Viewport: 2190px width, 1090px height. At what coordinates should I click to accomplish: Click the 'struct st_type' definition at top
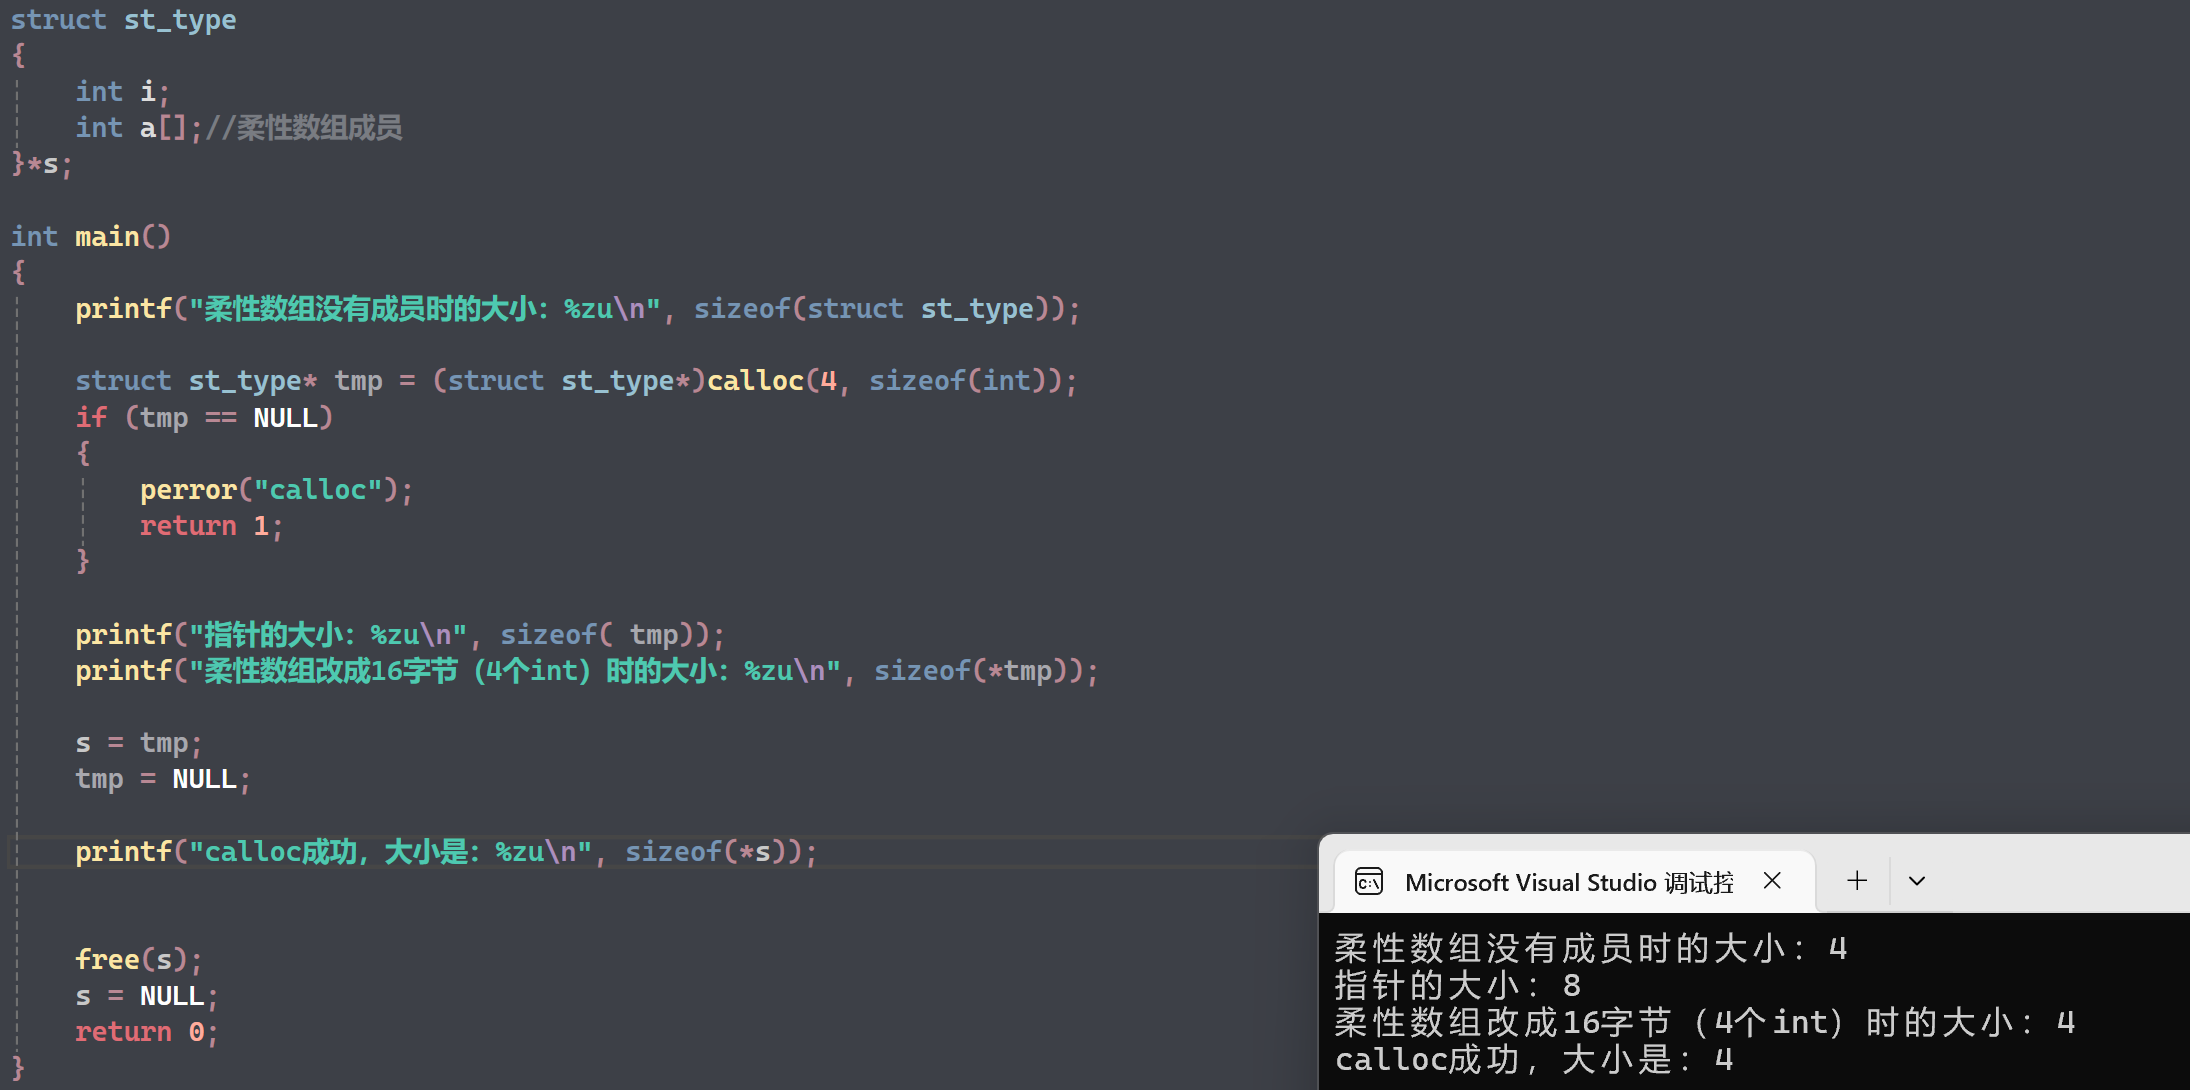123,20
